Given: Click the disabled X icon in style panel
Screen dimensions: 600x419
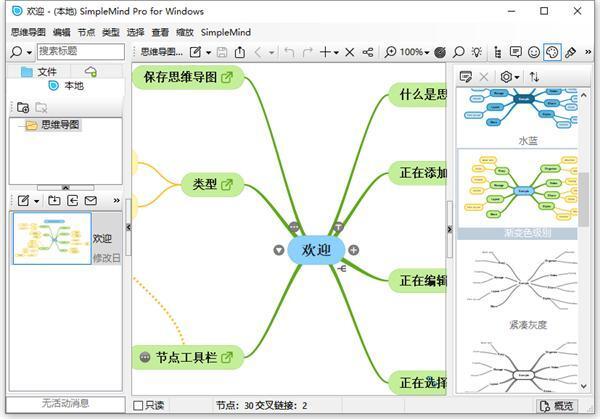Looking at the screenshot, I should [x=484, y=77].
